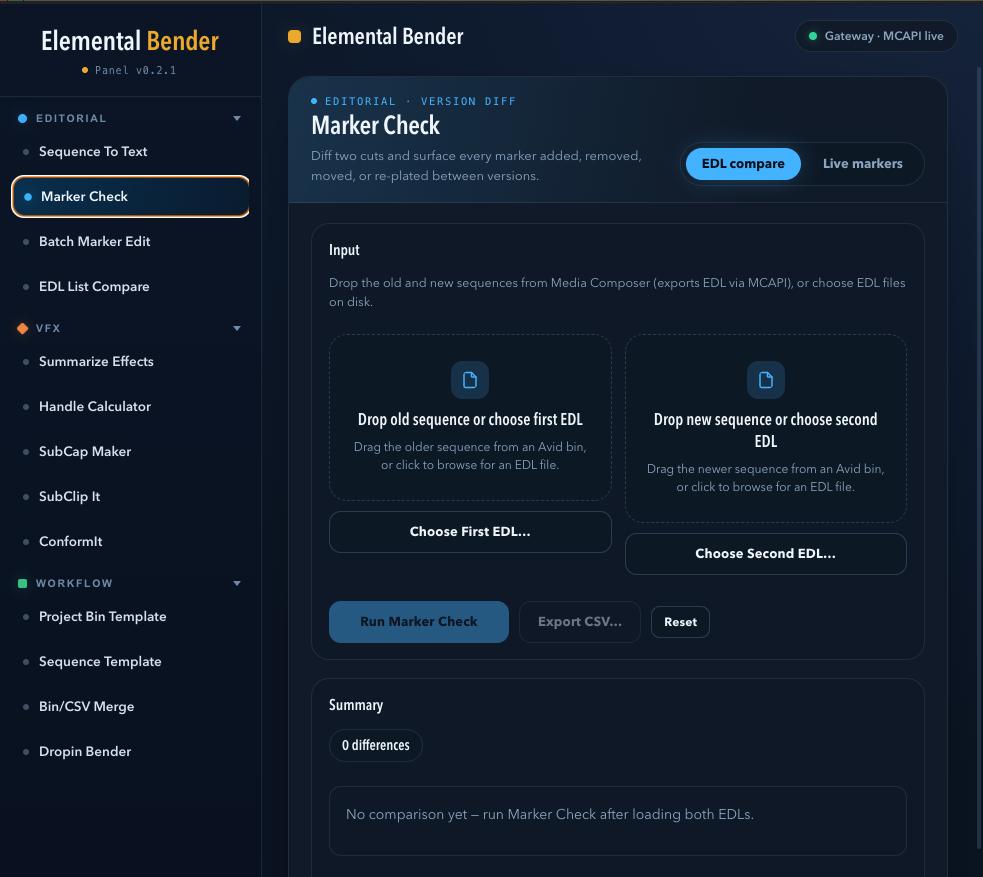Open SubClip It tool
This screenshot has width=983, height=877.
[x=130, y=496]
